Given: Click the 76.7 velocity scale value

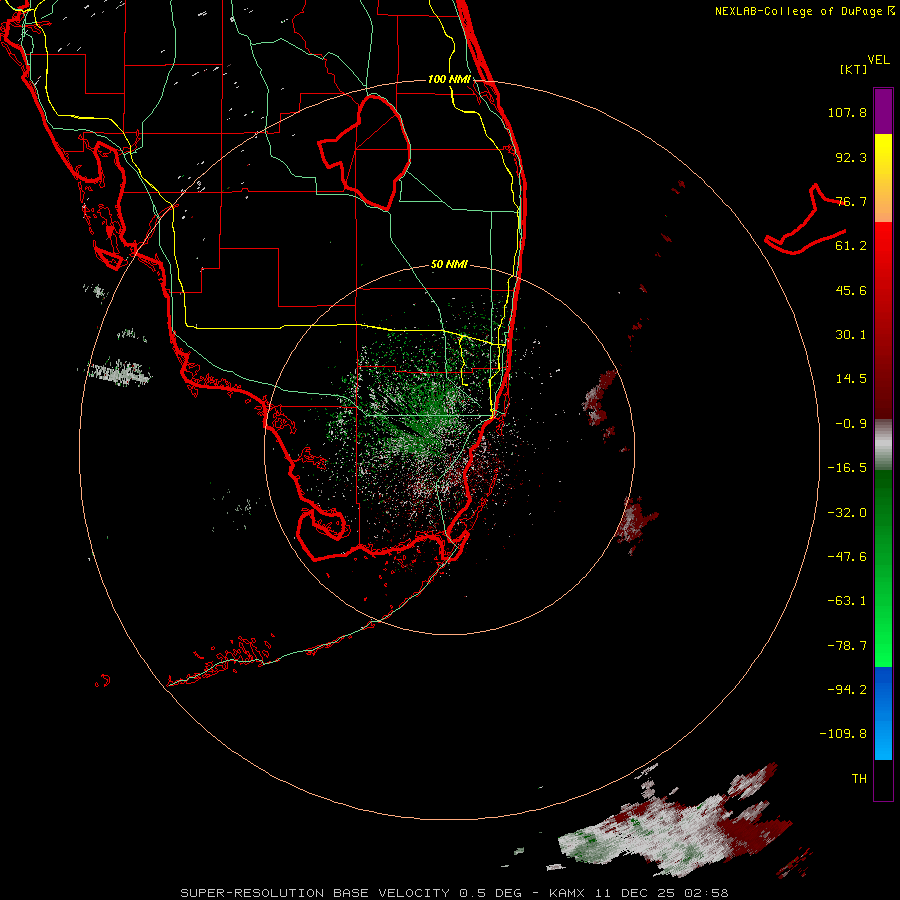Looking at the screenshot, I should click(851, 201).
